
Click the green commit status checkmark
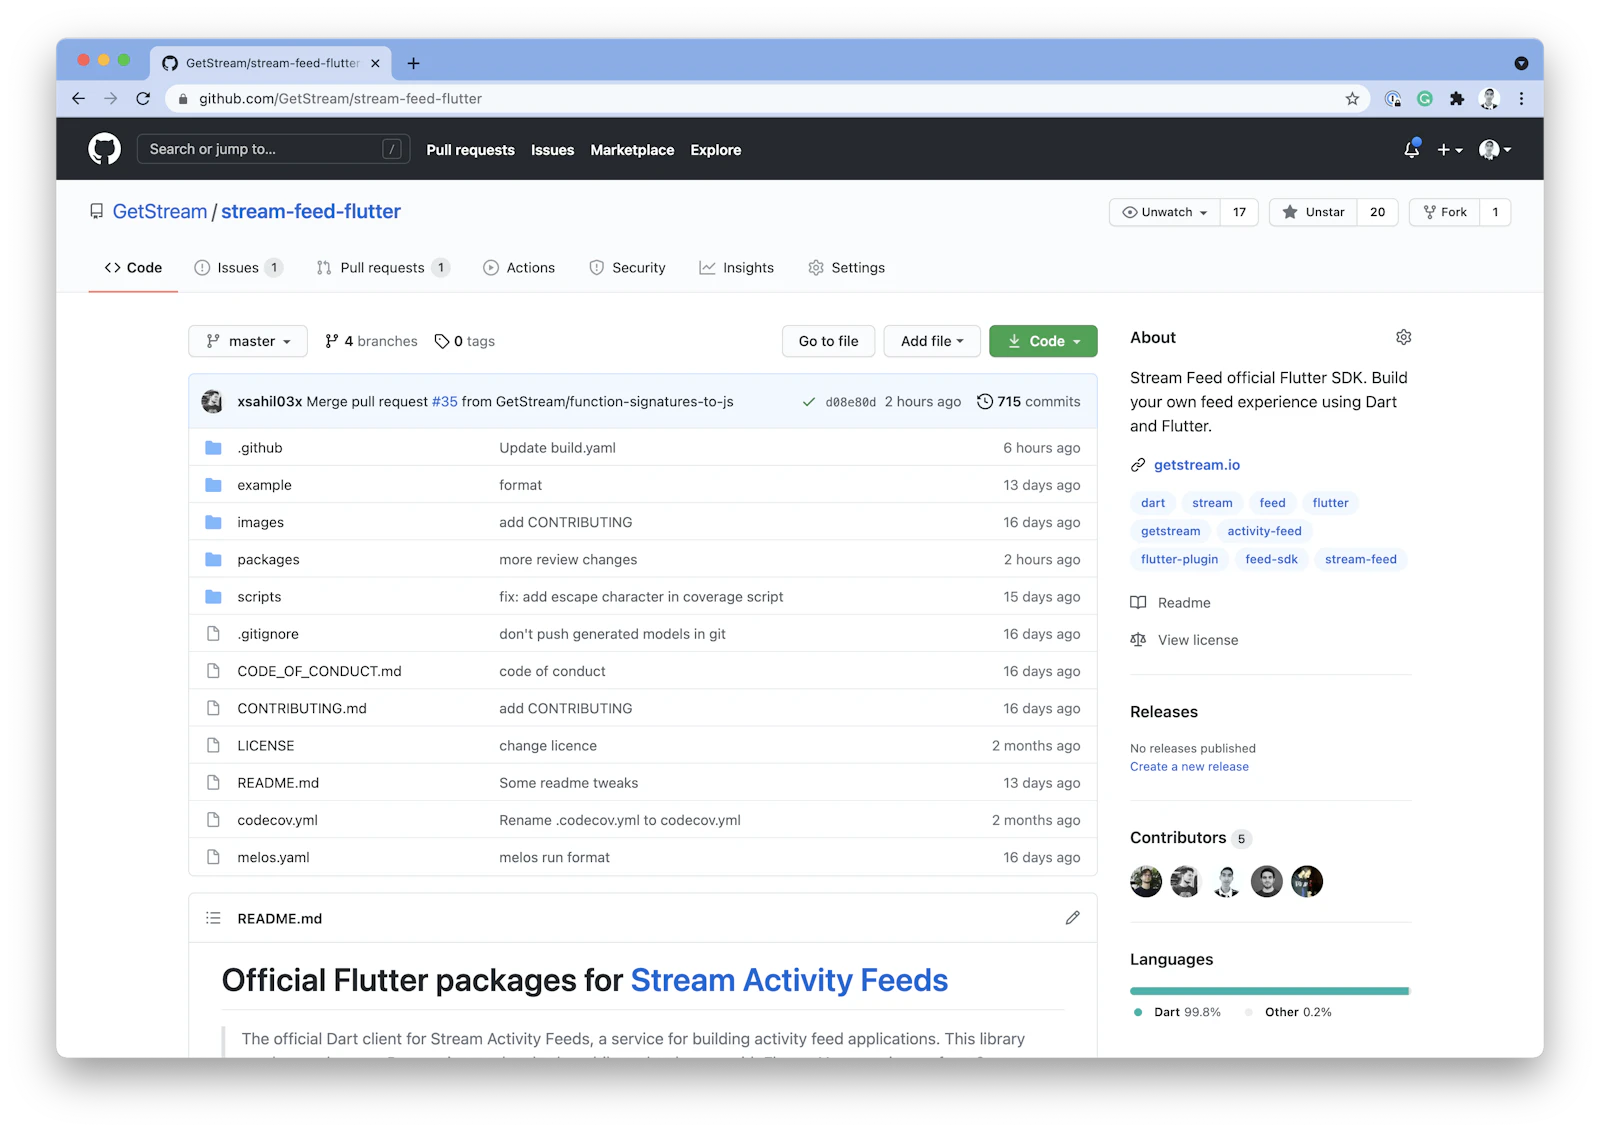click(x=808, y=402)
